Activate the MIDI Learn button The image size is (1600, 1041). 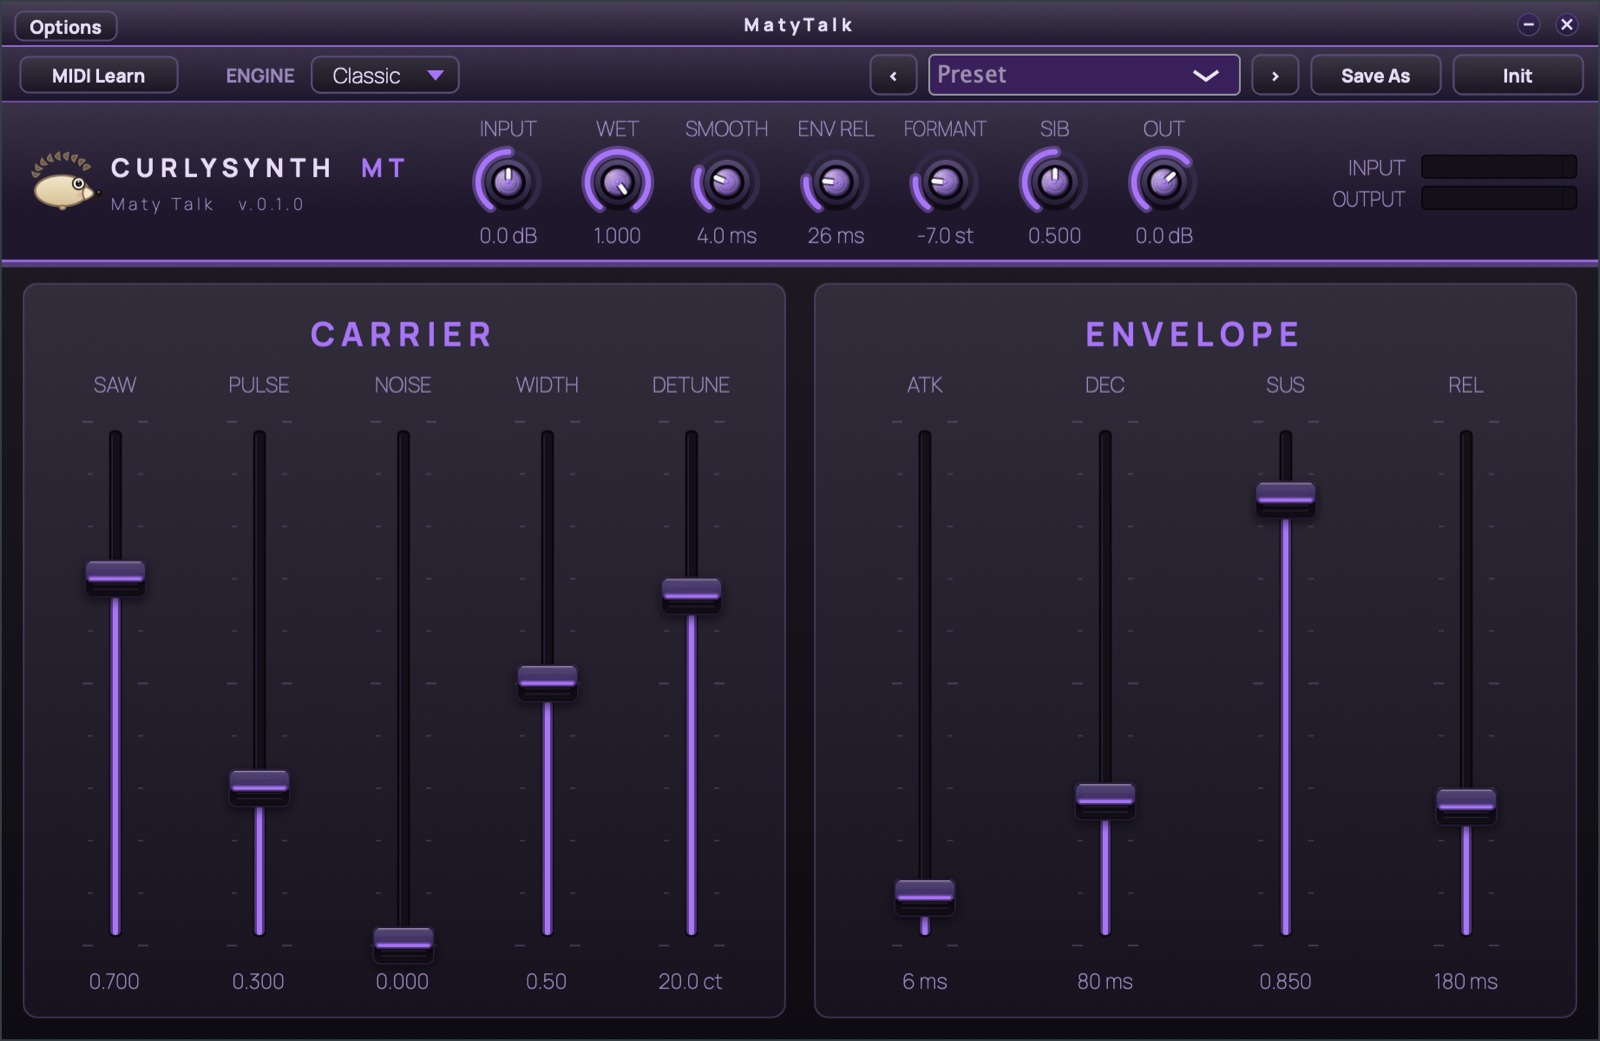pos(99,76)
